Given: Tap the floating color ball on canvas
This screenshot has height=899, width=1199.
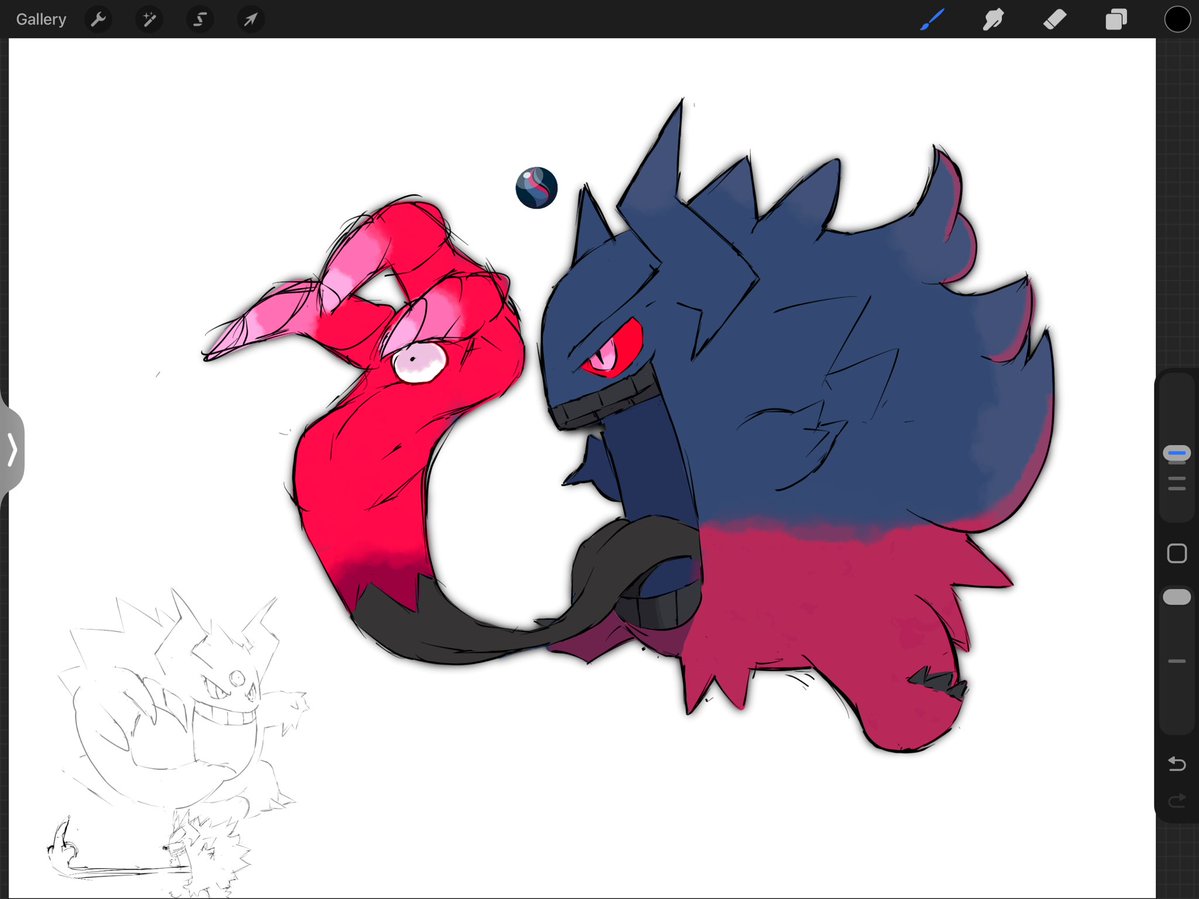Looking at the screenshot, I should 536,188.
